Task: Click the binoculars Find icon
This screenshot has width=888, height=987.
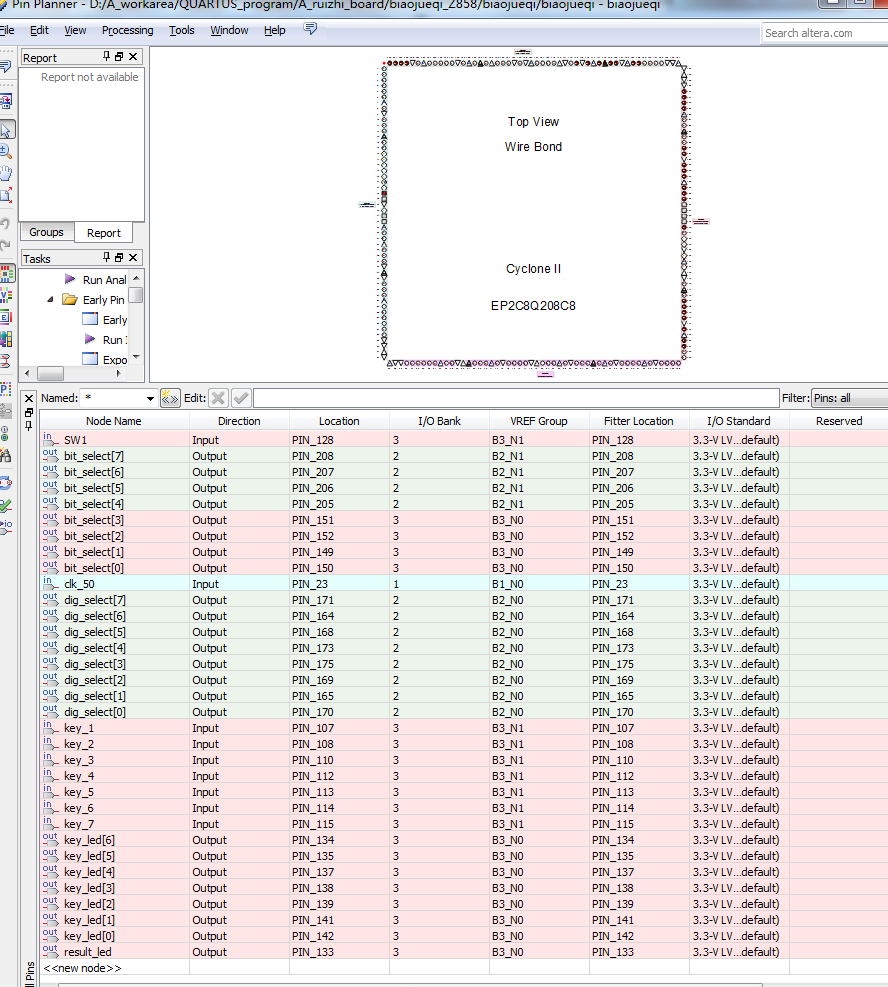Action: point(6,455)
